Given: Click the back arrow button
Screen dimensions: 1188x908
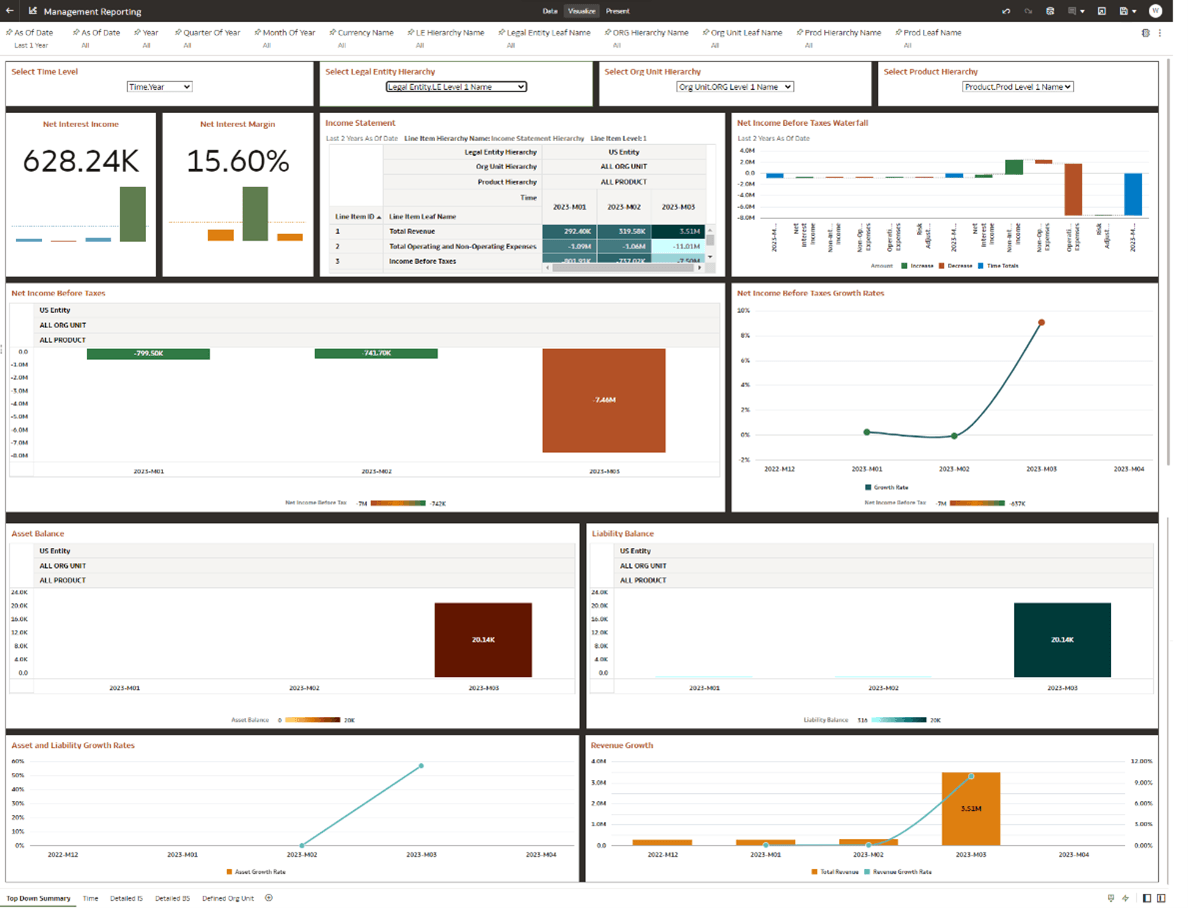Looking at the screenshot, I should [10, 12].
